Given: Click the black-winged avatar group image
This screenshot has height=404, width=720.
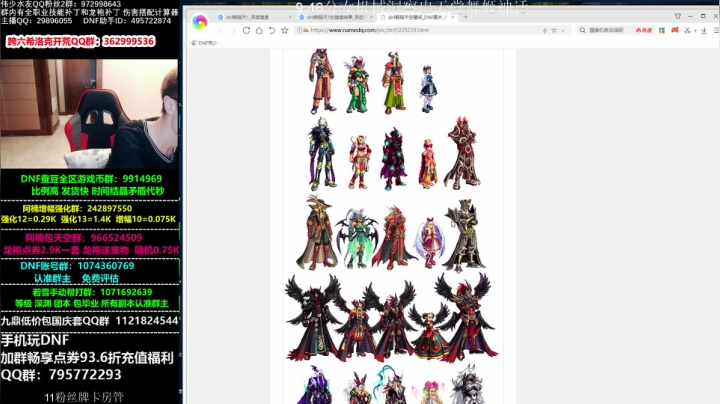Looking at the screenshot, I should 392,318.
